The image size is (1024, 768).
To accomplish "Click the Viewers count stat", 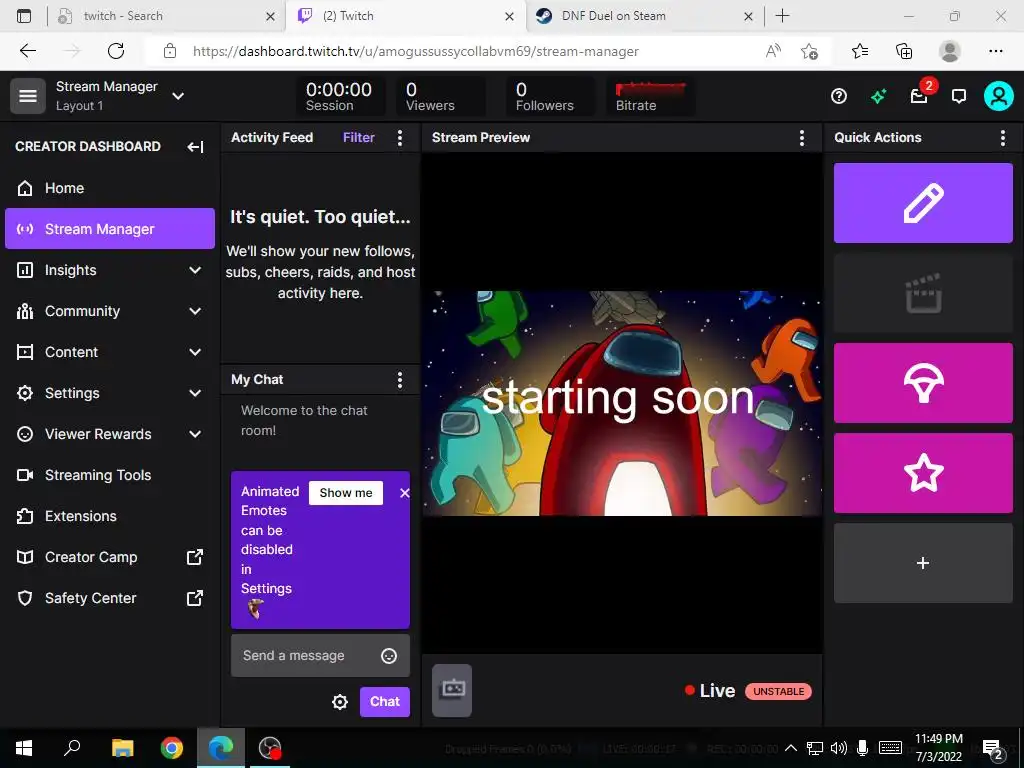I will [440, 96].
